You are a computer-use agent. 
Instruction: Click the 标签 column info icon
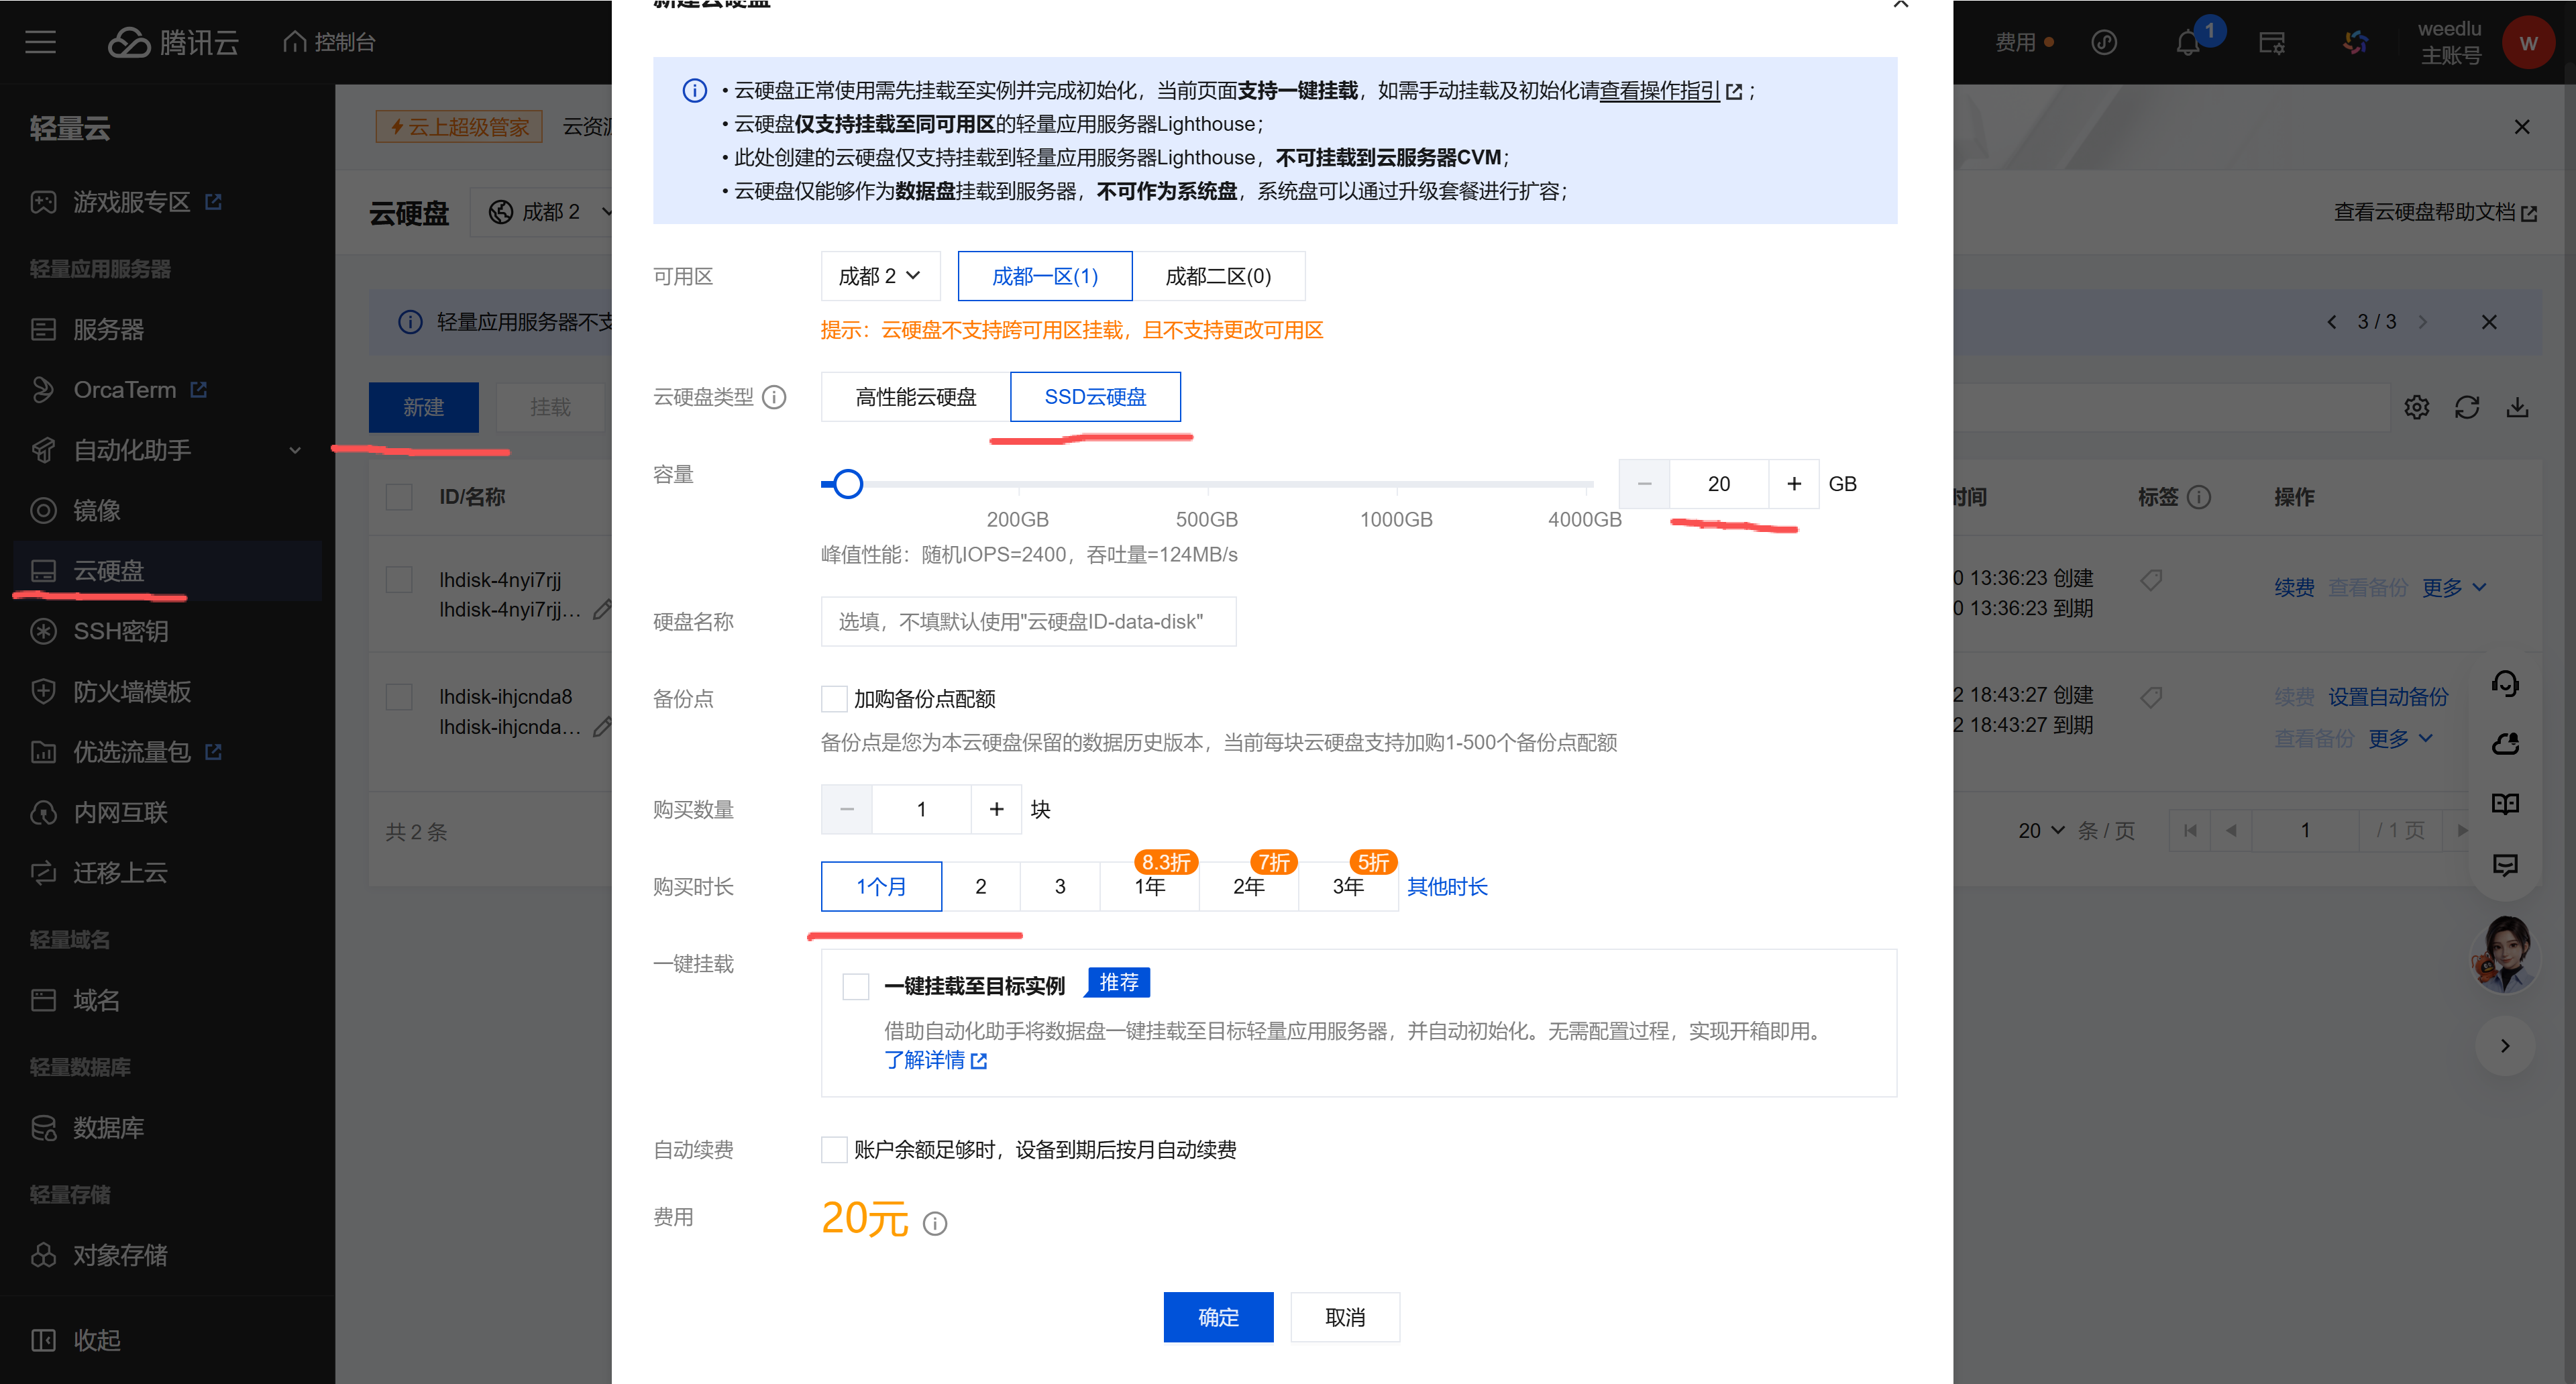[2199, 497]
